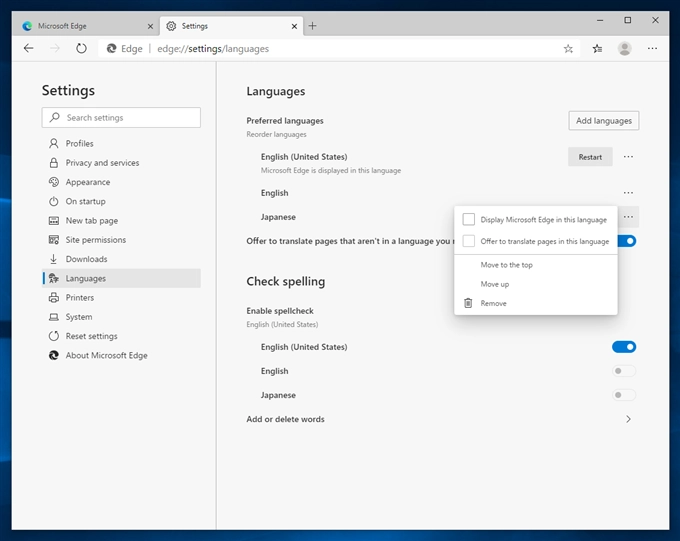This screenshot has width=680, height=541.
Task: Enable the English spellcheck toggle
Action: 624,371
